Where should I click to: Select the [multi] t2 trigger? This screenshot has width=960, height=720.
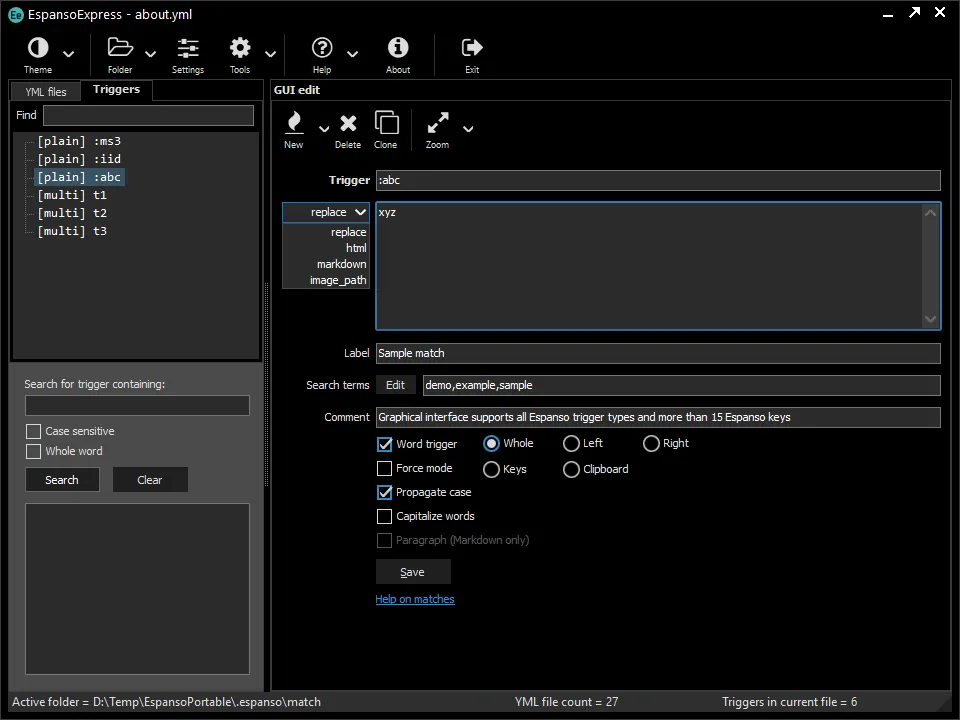point(72,213)
